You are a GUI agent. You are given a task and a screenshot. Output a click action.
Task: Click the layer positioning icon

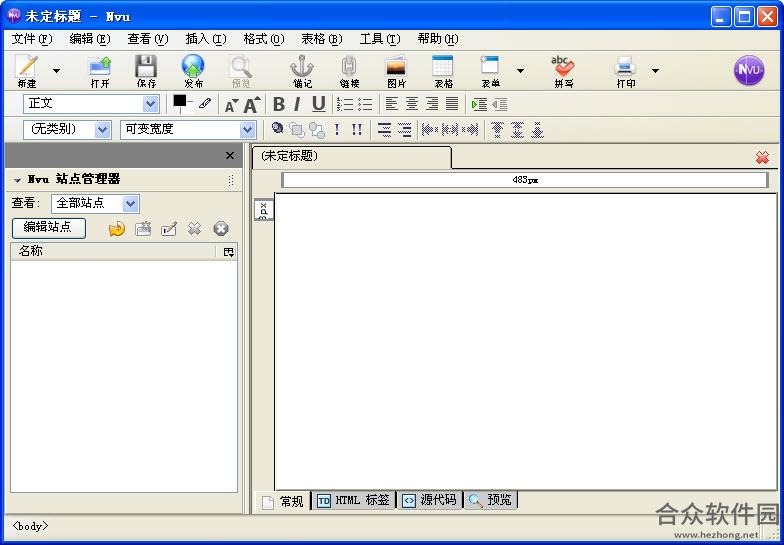point(278,128)
